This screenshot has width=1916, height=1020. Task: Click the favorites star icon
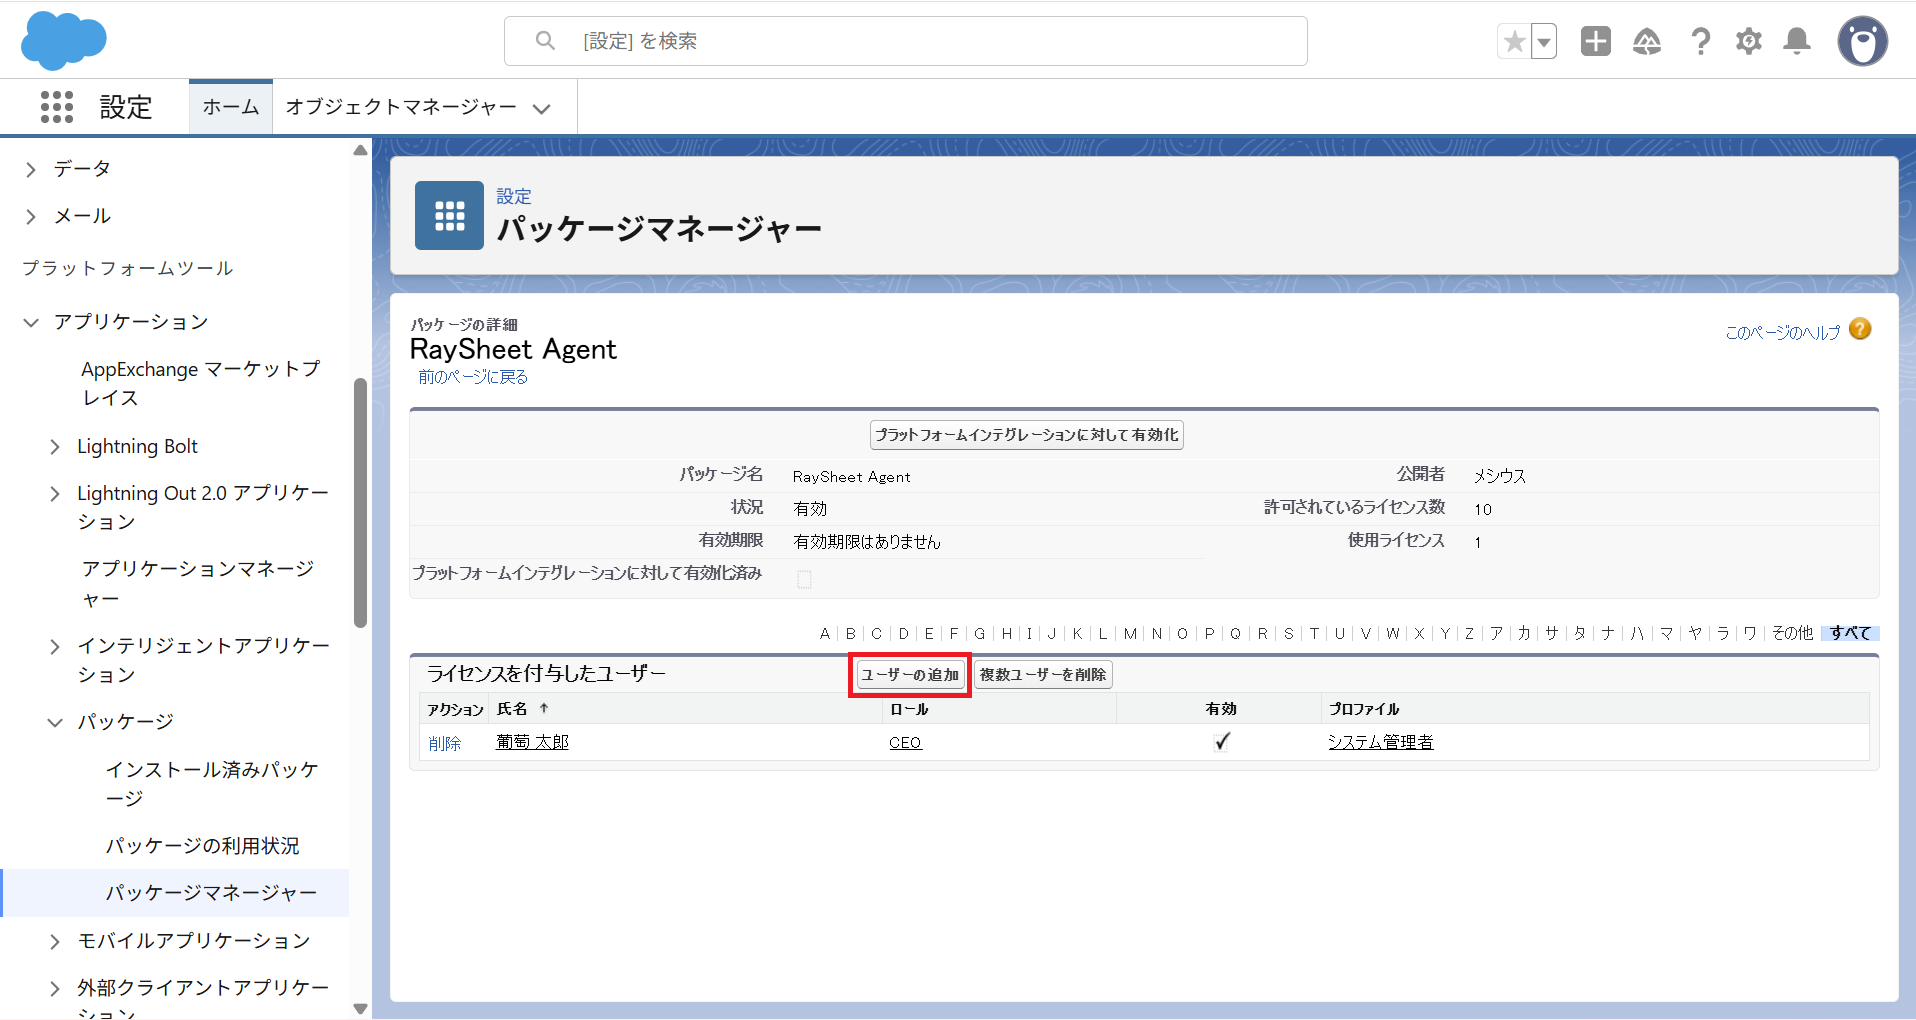1514,42
